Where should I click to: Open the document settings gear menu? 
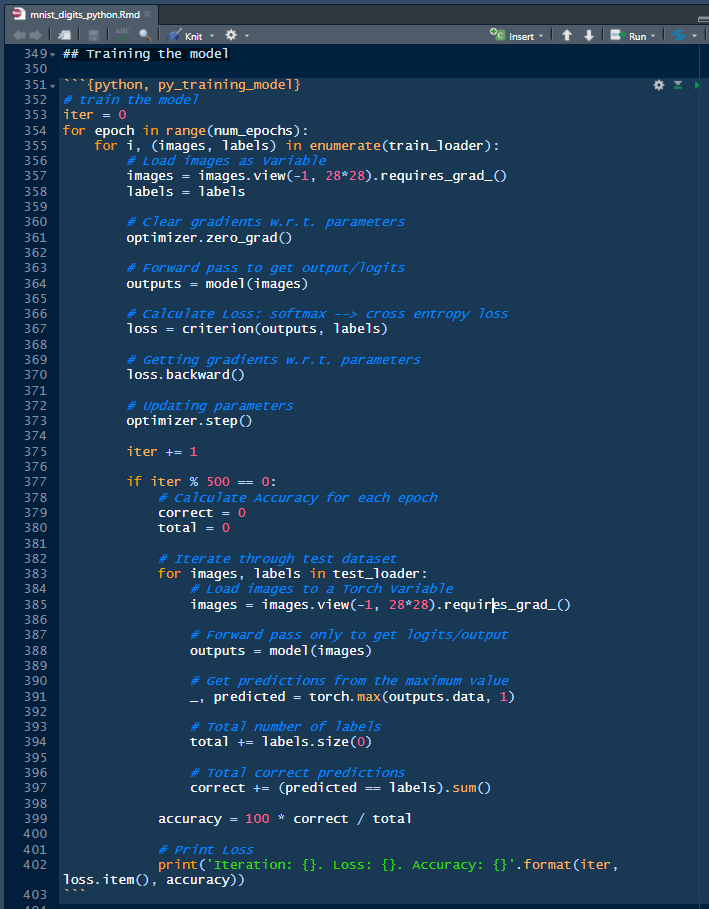tap(231, 36)
